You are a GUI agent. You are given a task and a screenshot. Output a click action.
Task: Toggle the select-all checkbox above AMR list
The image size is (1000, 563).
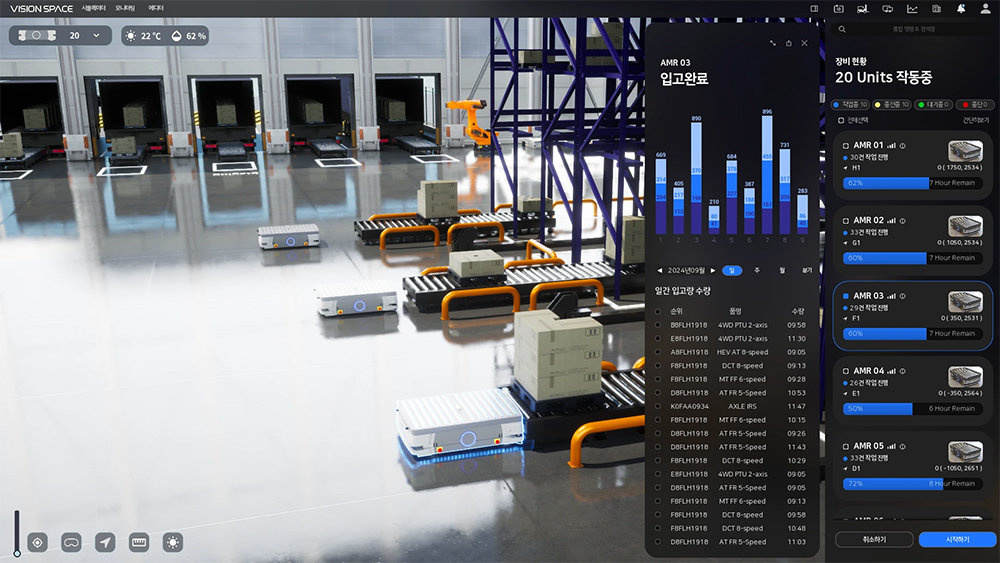pos(840,120)
